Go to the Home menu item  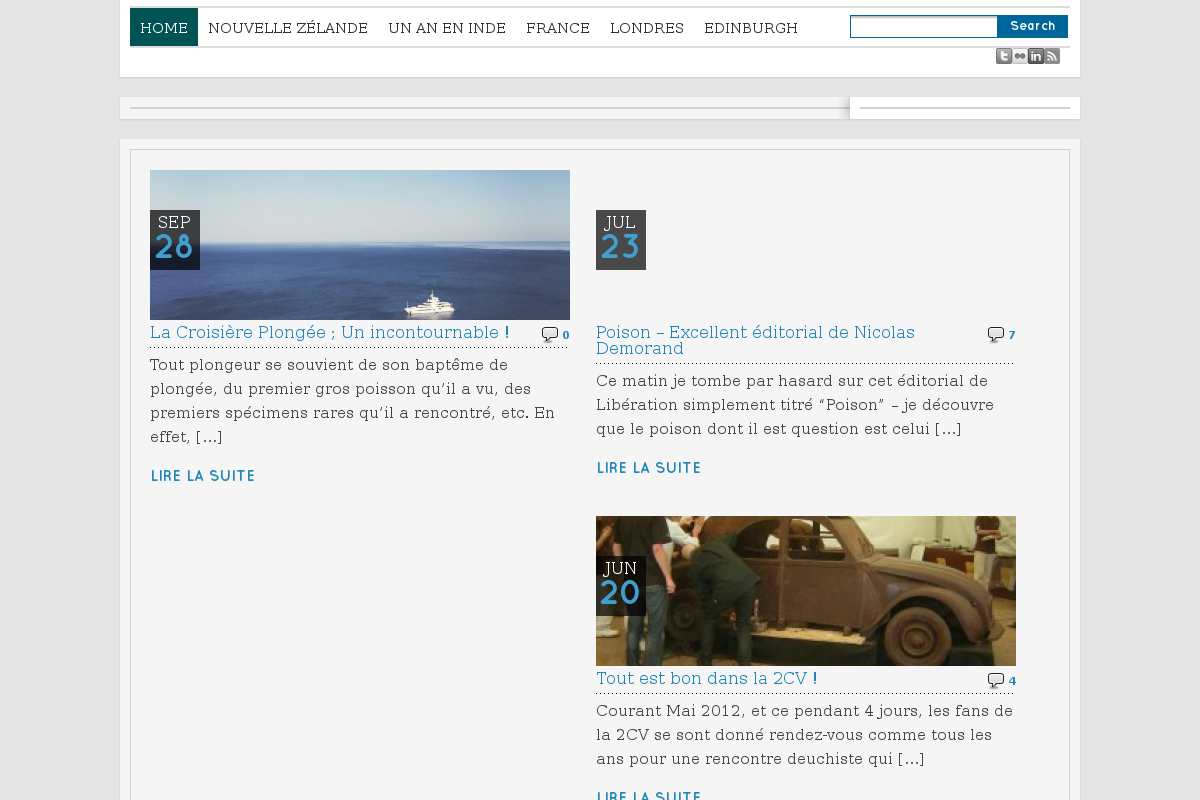164,28
